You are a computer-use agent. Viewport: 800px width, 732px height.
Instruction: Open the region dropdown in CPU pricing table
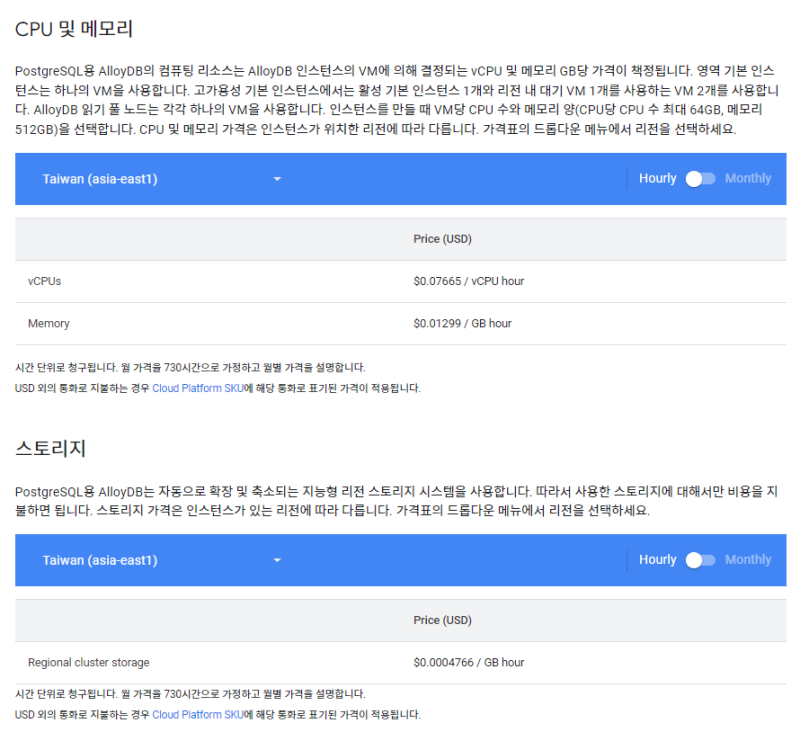pyautogui.click(x=162, y=179)
